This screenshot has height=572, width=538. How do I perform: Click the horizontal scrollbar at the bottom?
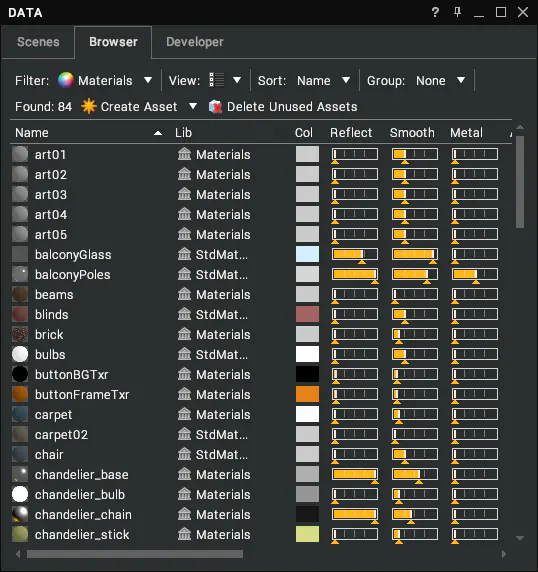click(x=135, y=554)
